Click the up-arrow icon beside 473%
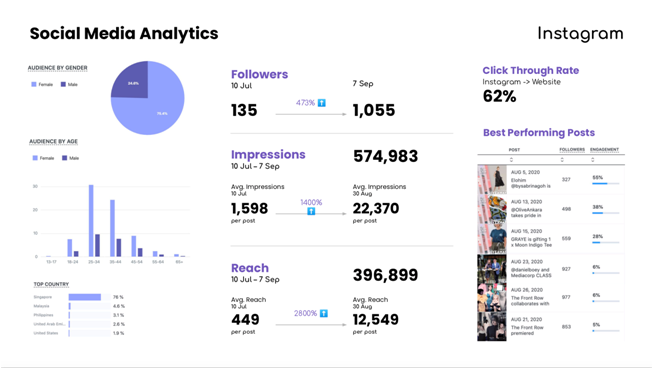 click(322, 103)
